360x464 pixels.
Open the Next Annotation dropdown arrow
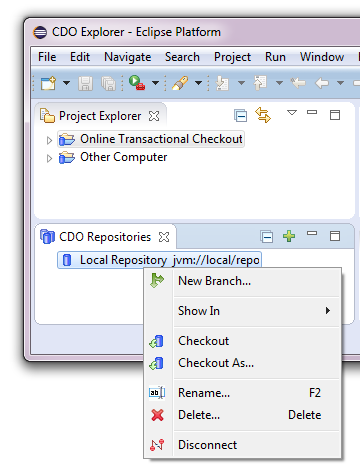(242, 83)
